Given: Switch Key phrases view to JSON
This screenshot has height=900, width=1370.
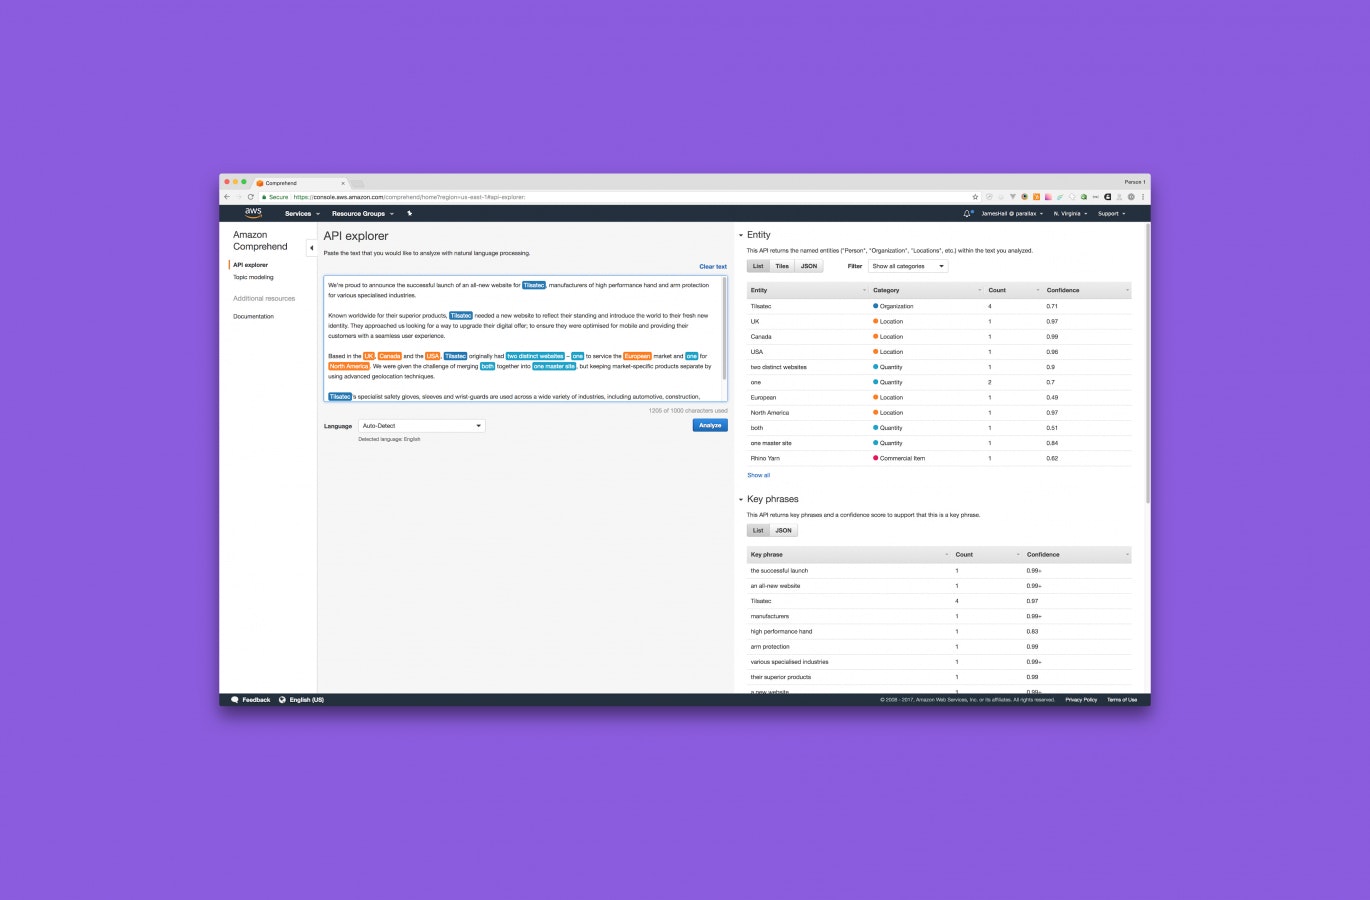Looking at the screenshot, I should click(x=784, y=530).
